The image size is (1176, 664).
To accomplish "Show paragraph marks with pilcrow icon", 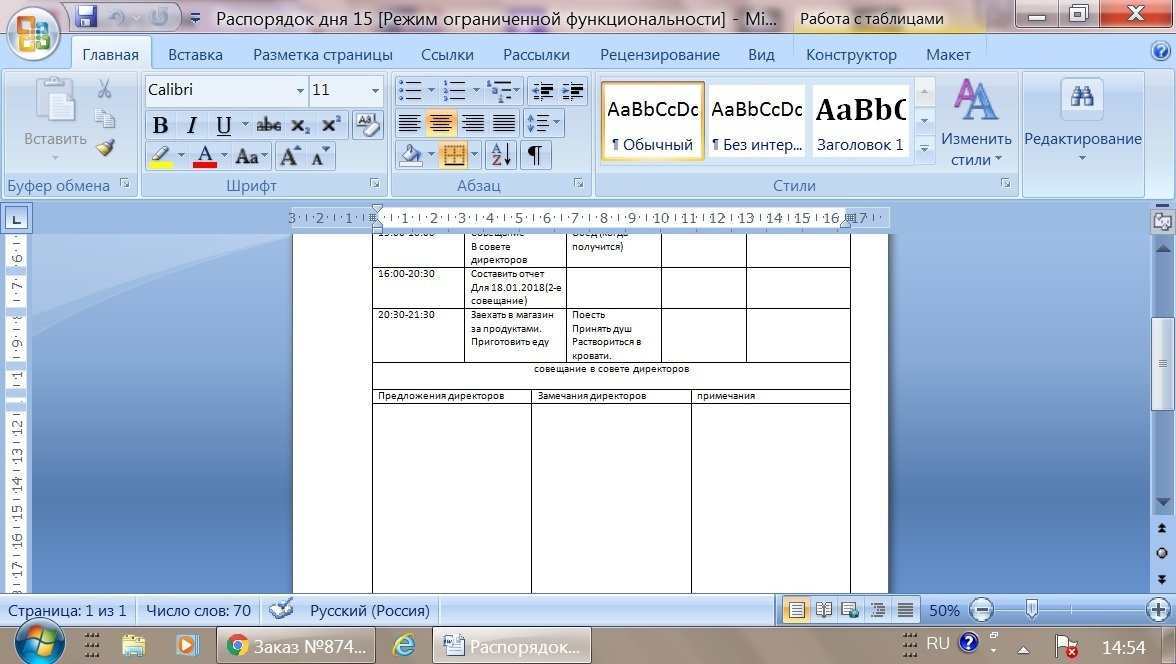I will (535, 155).
